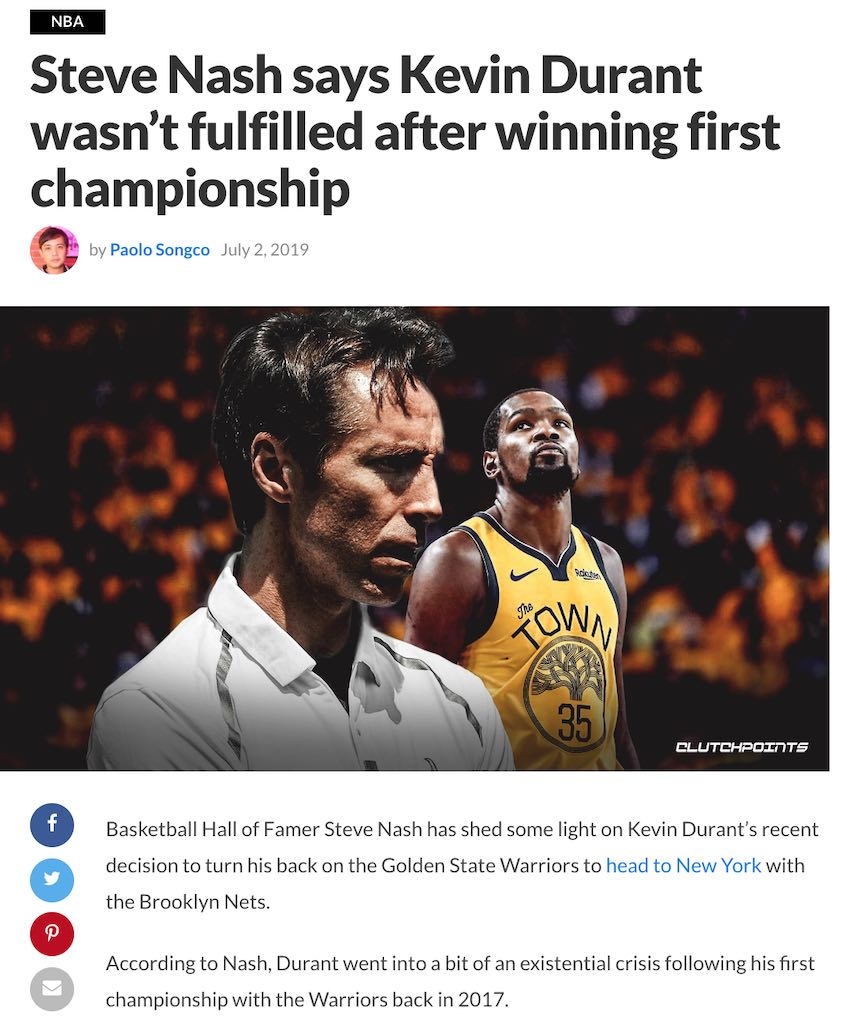The width and height of the screenshot is (847, 1024).
Task: Click the ClutchPoints watermark on the image
Action: pos(741,746)
